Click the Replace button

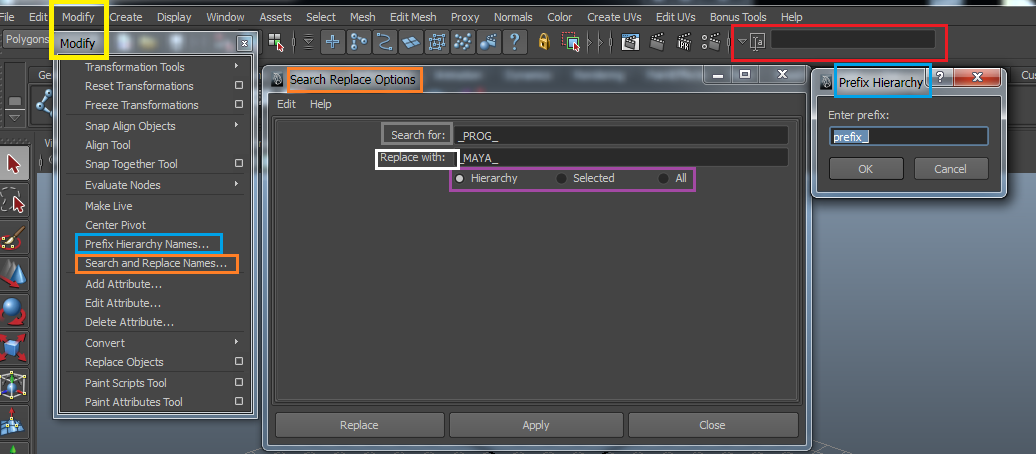[359, 425]
